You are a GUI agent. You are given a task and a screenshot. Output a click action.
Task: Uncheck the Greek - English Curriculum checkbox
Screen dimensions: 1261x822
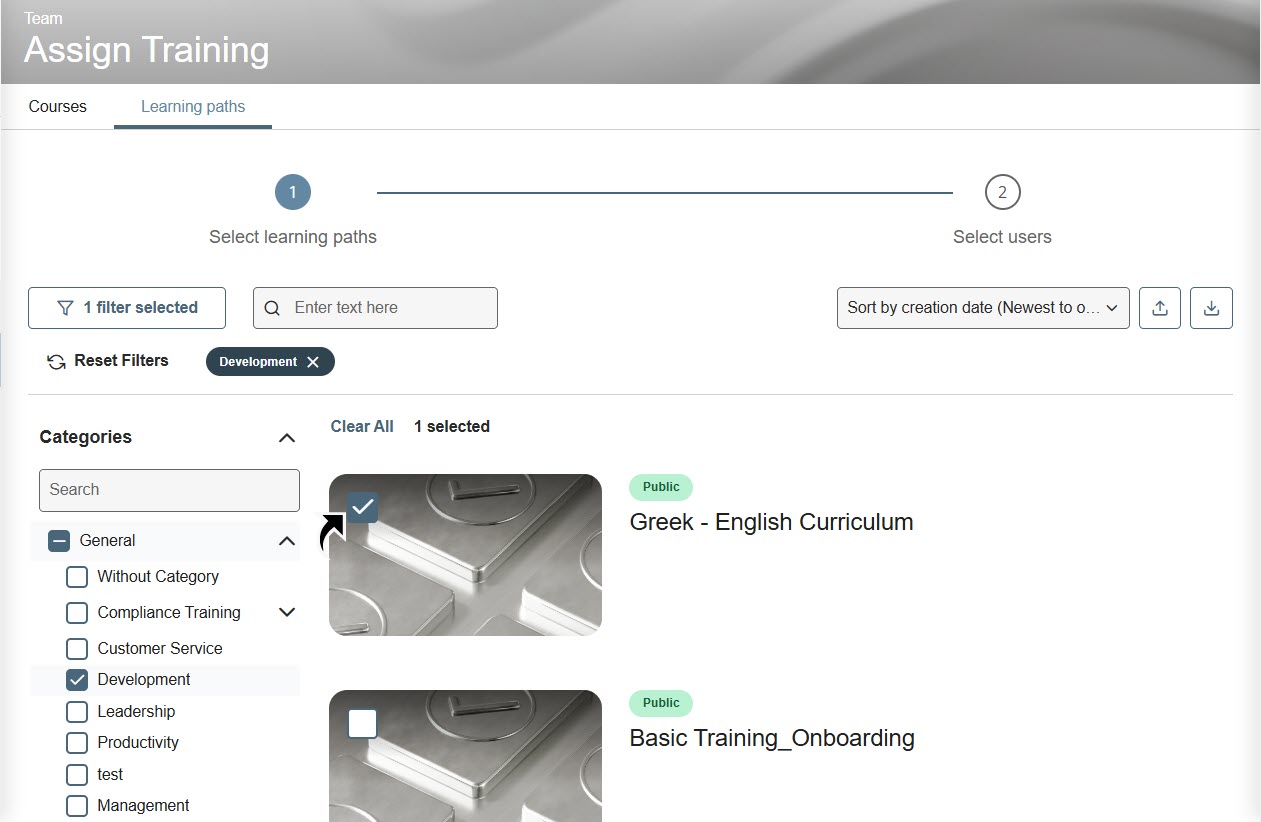point(362,508)
